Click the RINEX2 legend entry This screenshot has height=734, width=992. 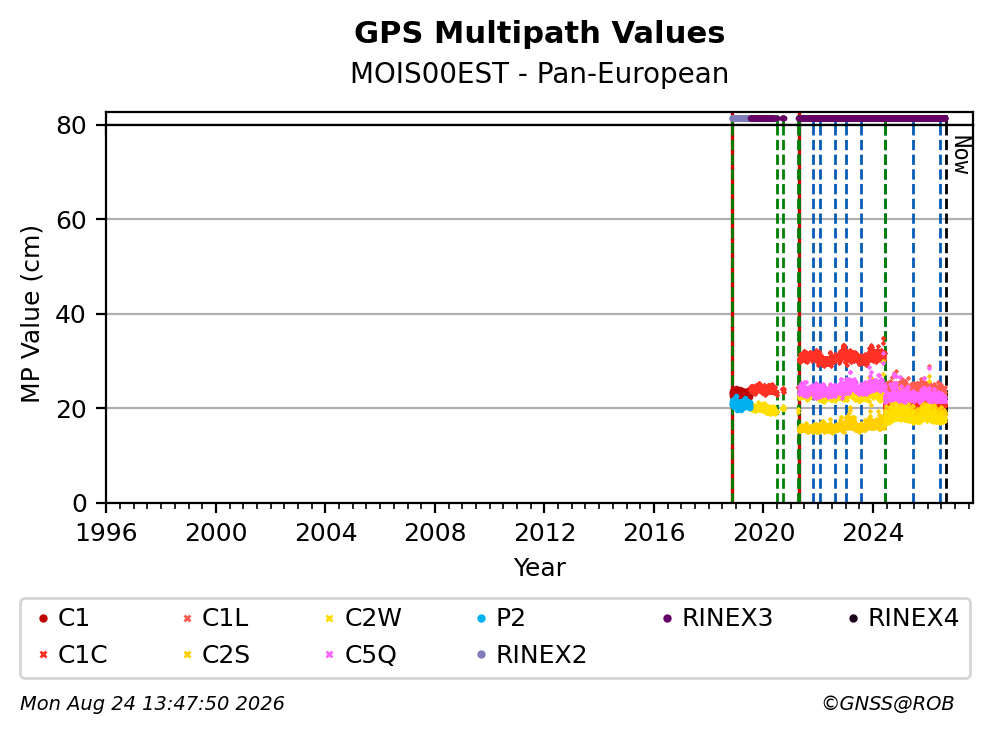click(531, 654)
